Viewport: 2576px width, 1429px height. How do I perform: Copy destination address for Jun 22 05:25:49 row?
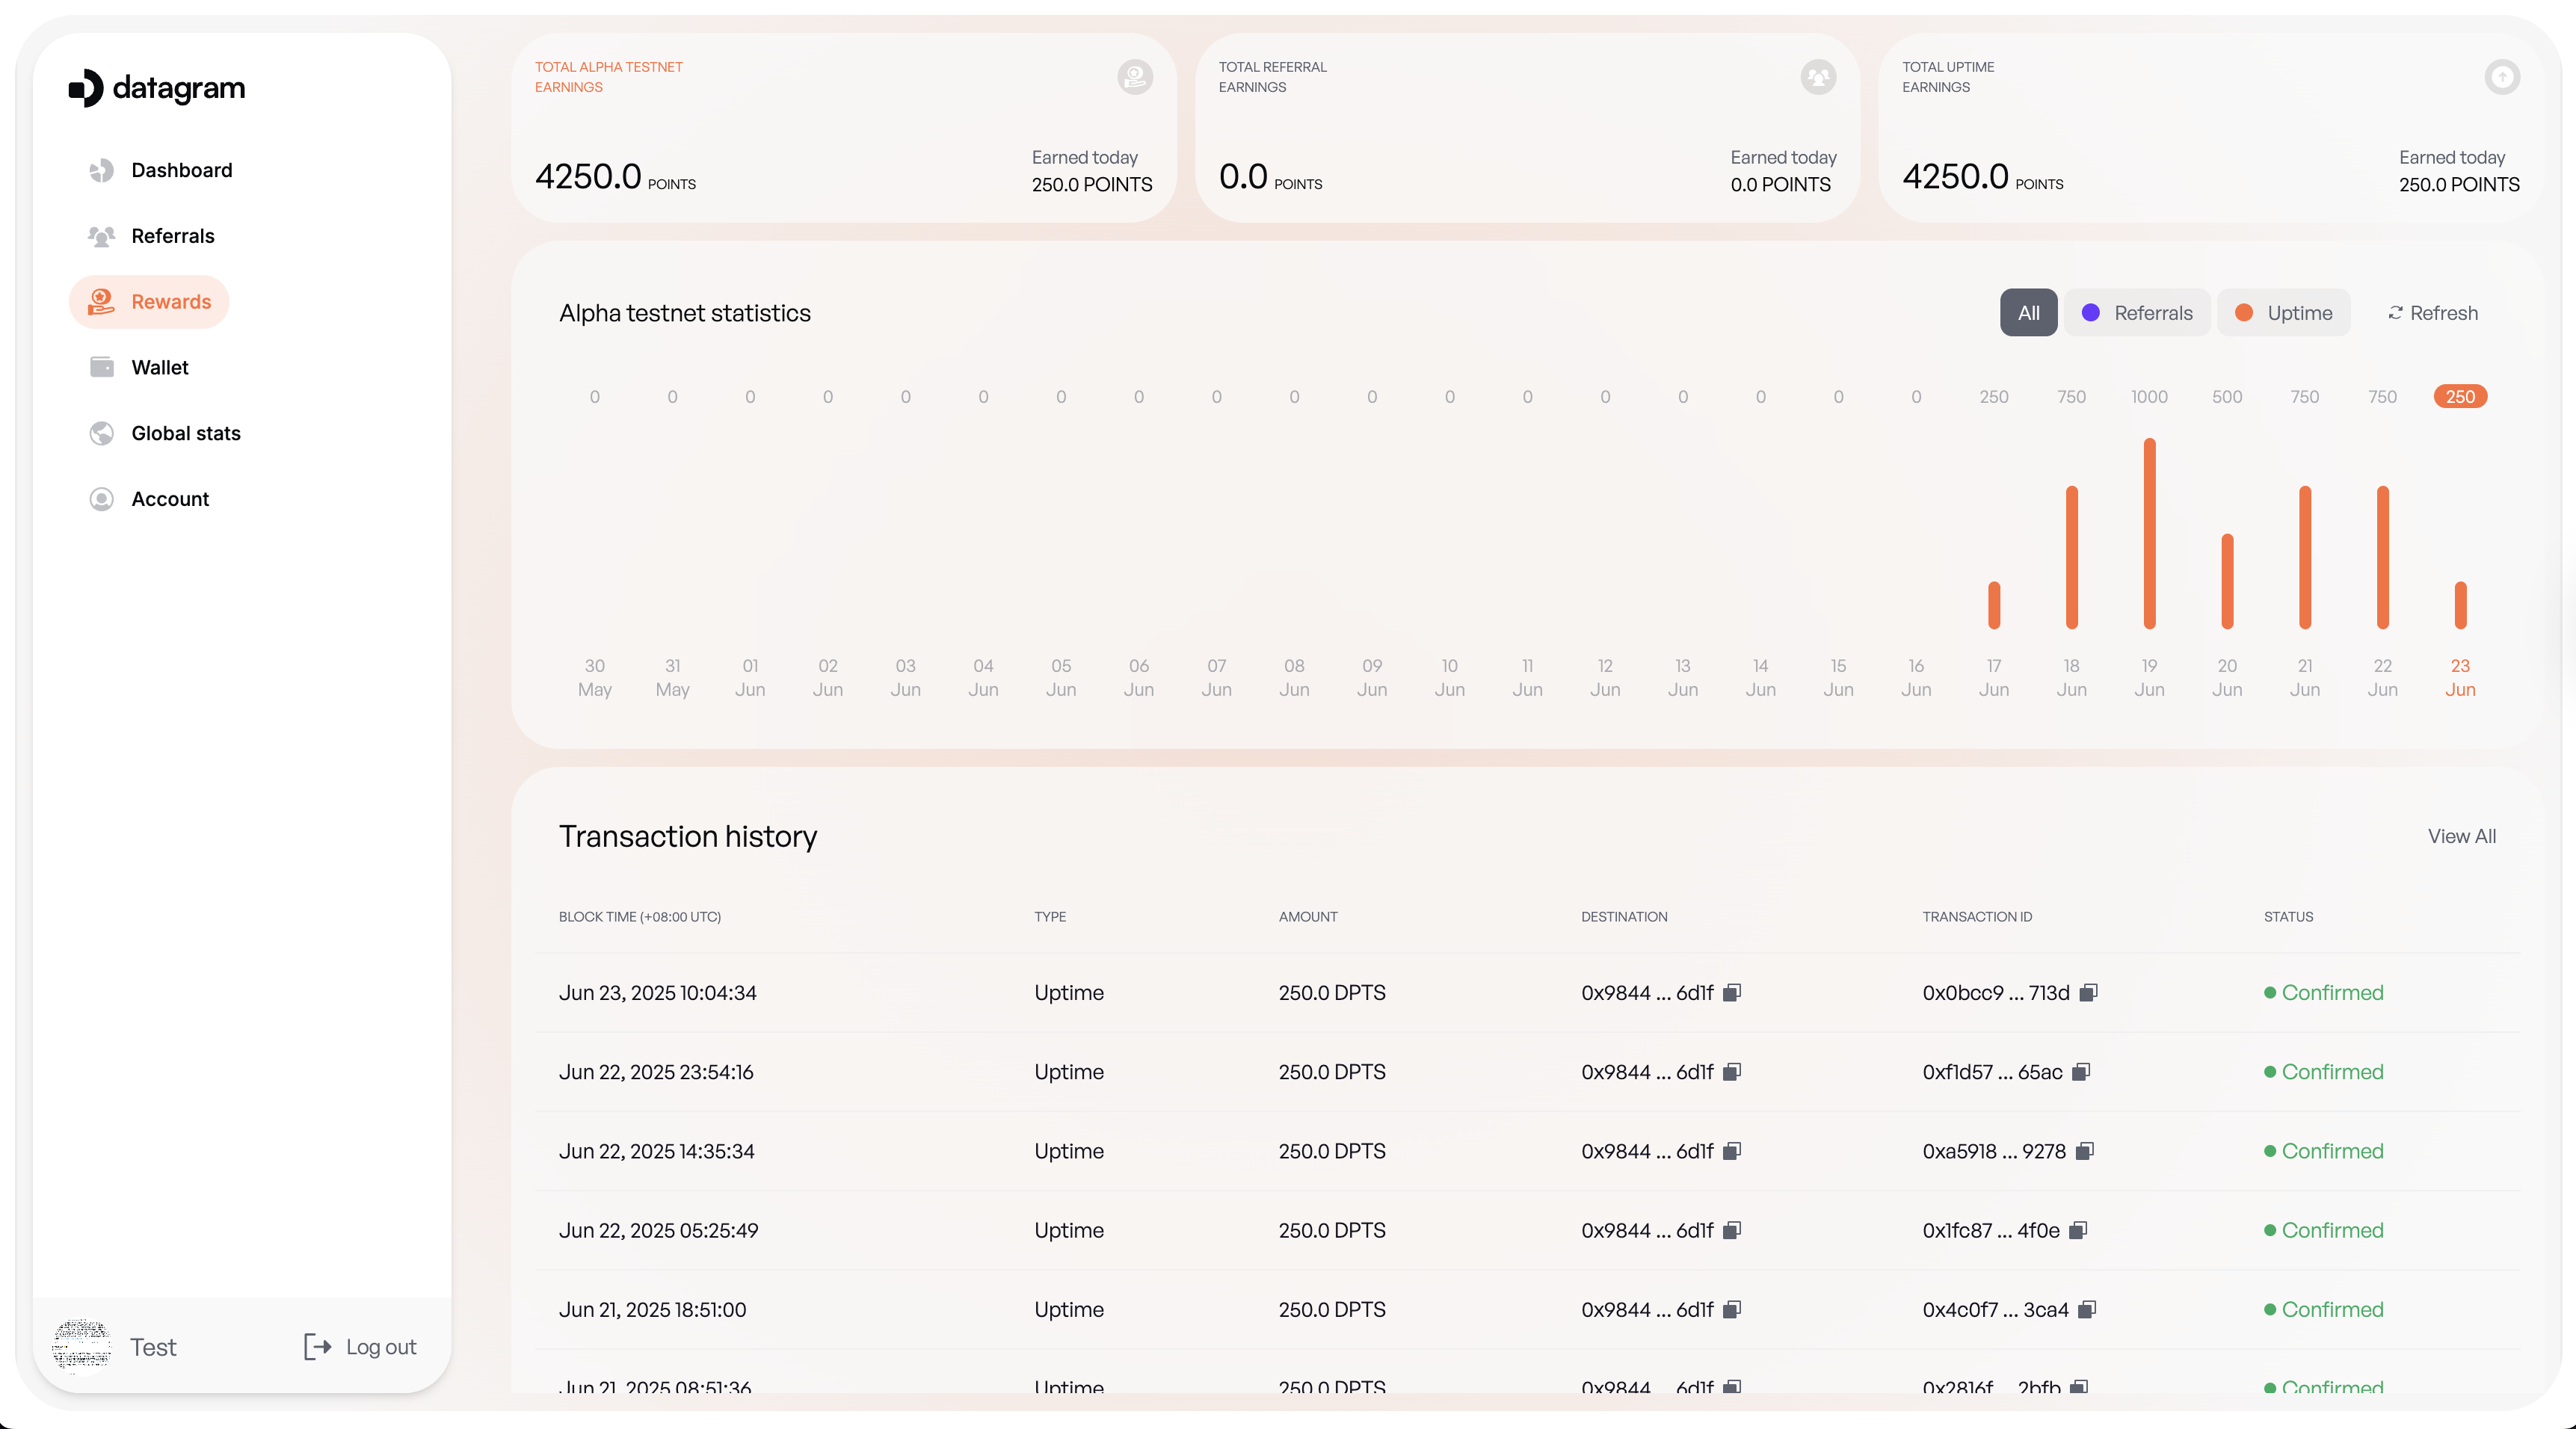click(1732, 1230)
